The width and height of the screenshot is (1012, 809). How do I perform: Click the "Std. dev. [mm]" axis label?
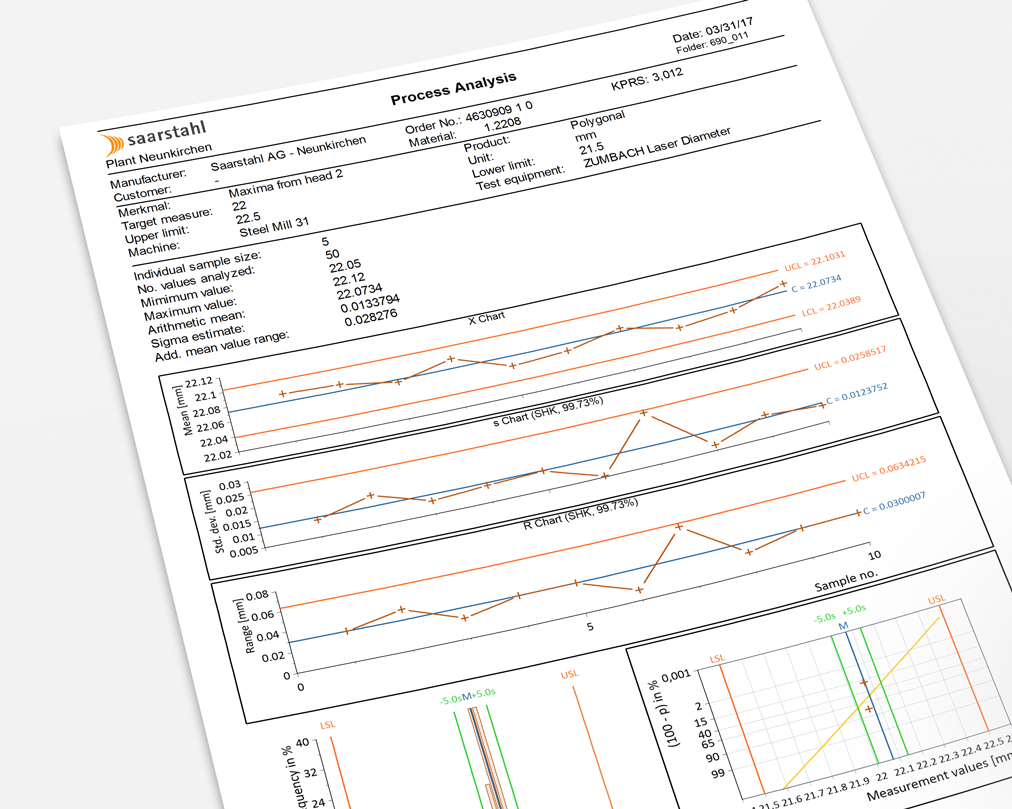tap(213, 522)
